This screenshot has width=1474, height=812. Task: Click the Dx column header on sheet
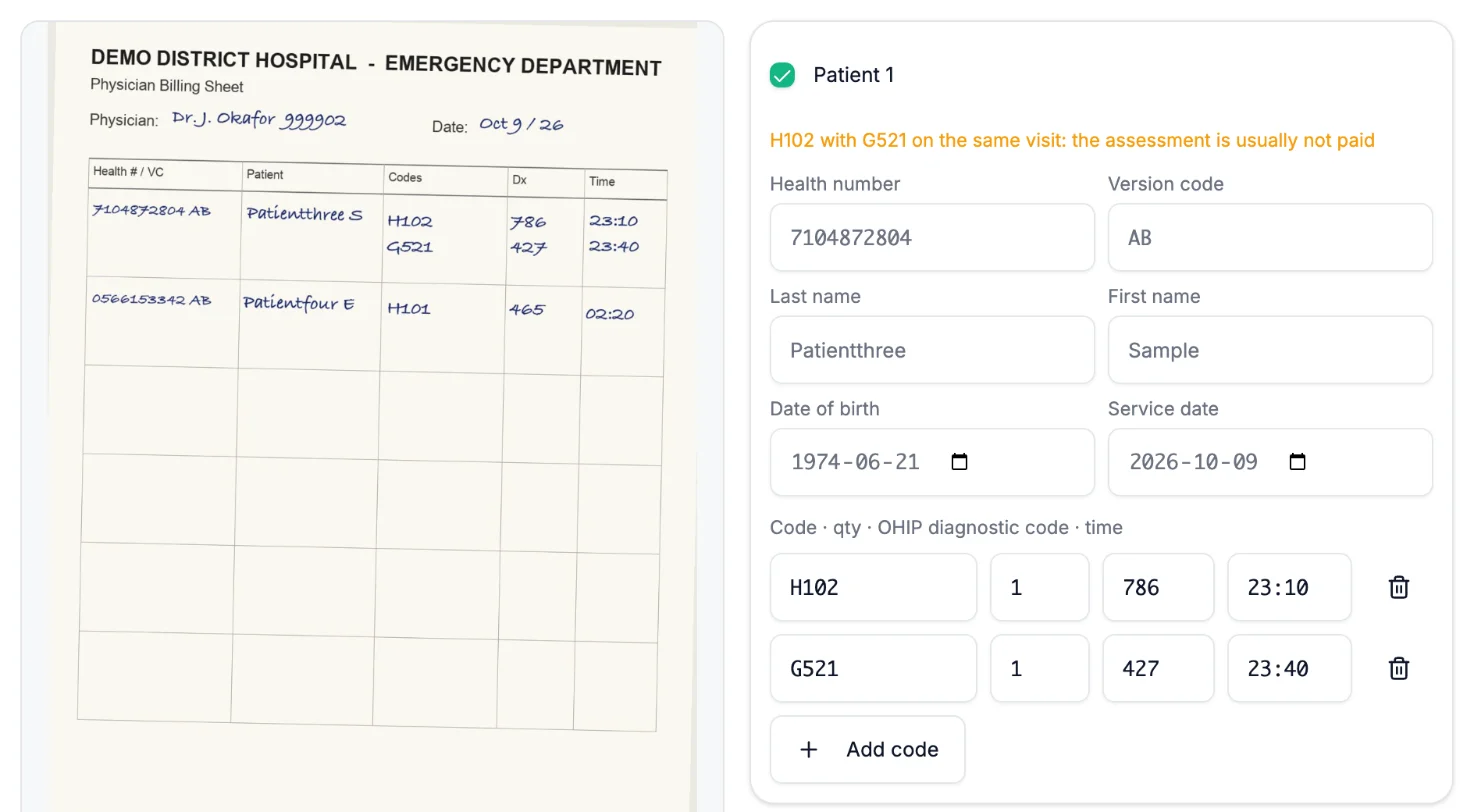pyautogui.click(x=520, y=180)
